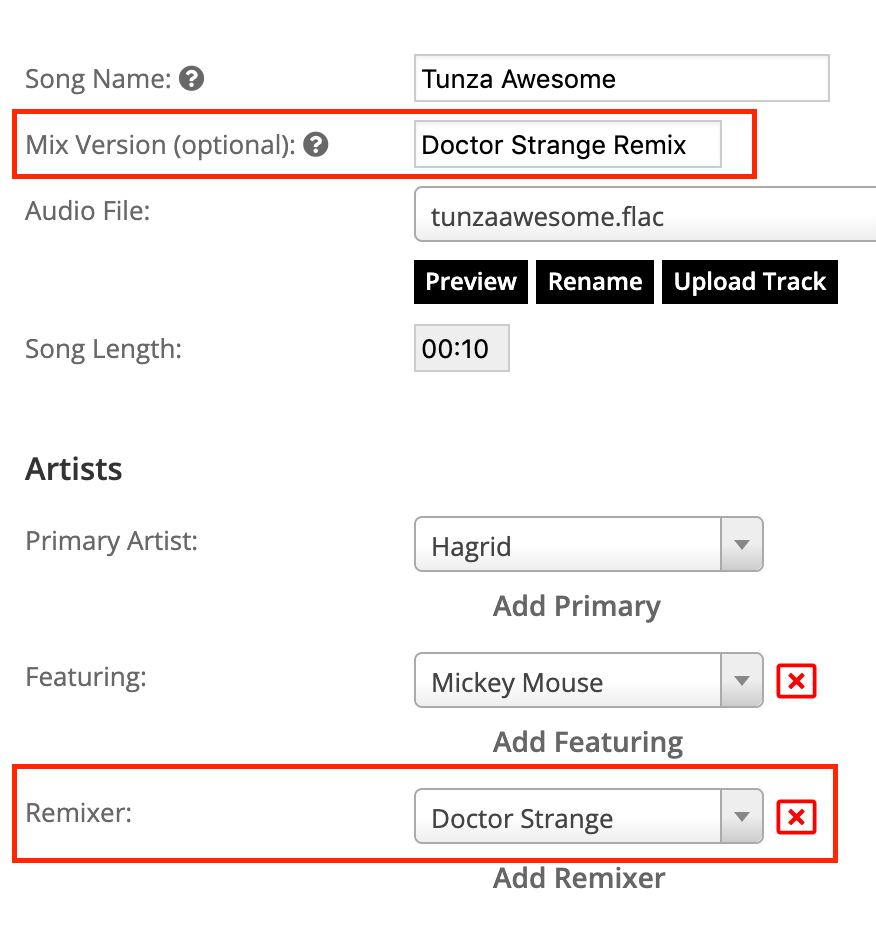Image resolution: width=876 pixels, height=938 pixels.
Task: Open the Remixer dropdown arrow
Action: [x=742, y=816]
